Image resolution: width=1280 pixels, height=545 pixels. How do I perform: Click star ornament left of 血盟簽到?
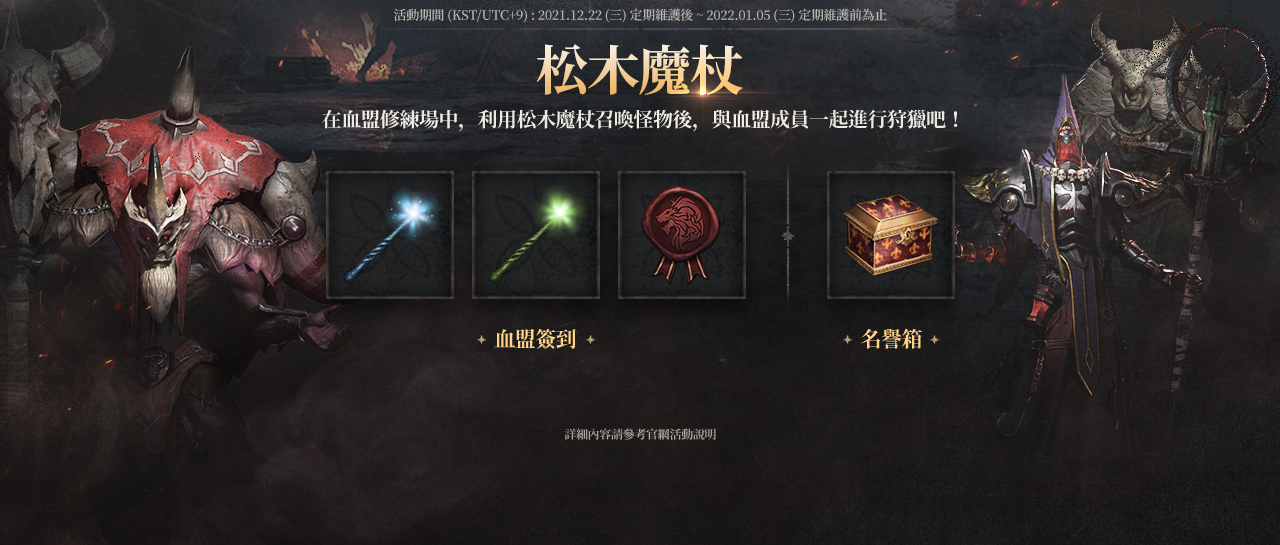pos(481,340)
